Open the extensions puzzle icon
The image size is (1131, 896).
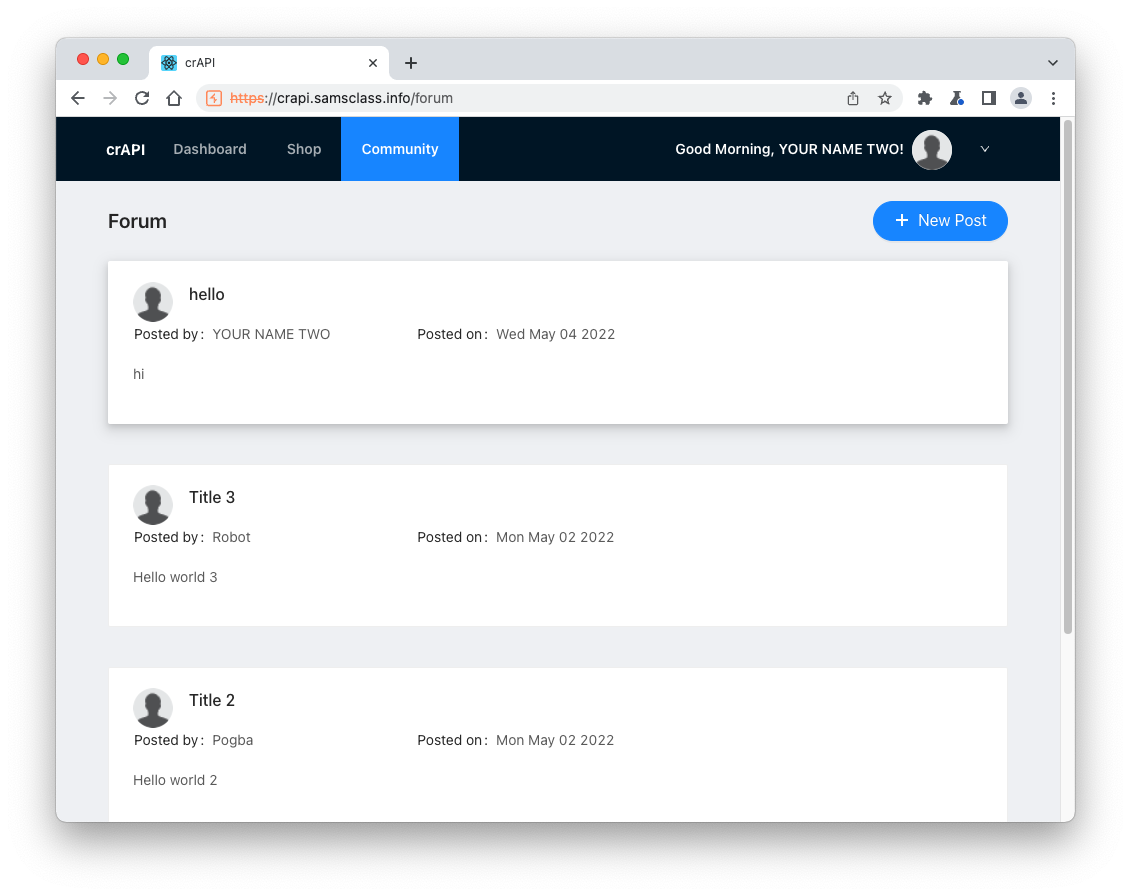click(x=925, y=98)
